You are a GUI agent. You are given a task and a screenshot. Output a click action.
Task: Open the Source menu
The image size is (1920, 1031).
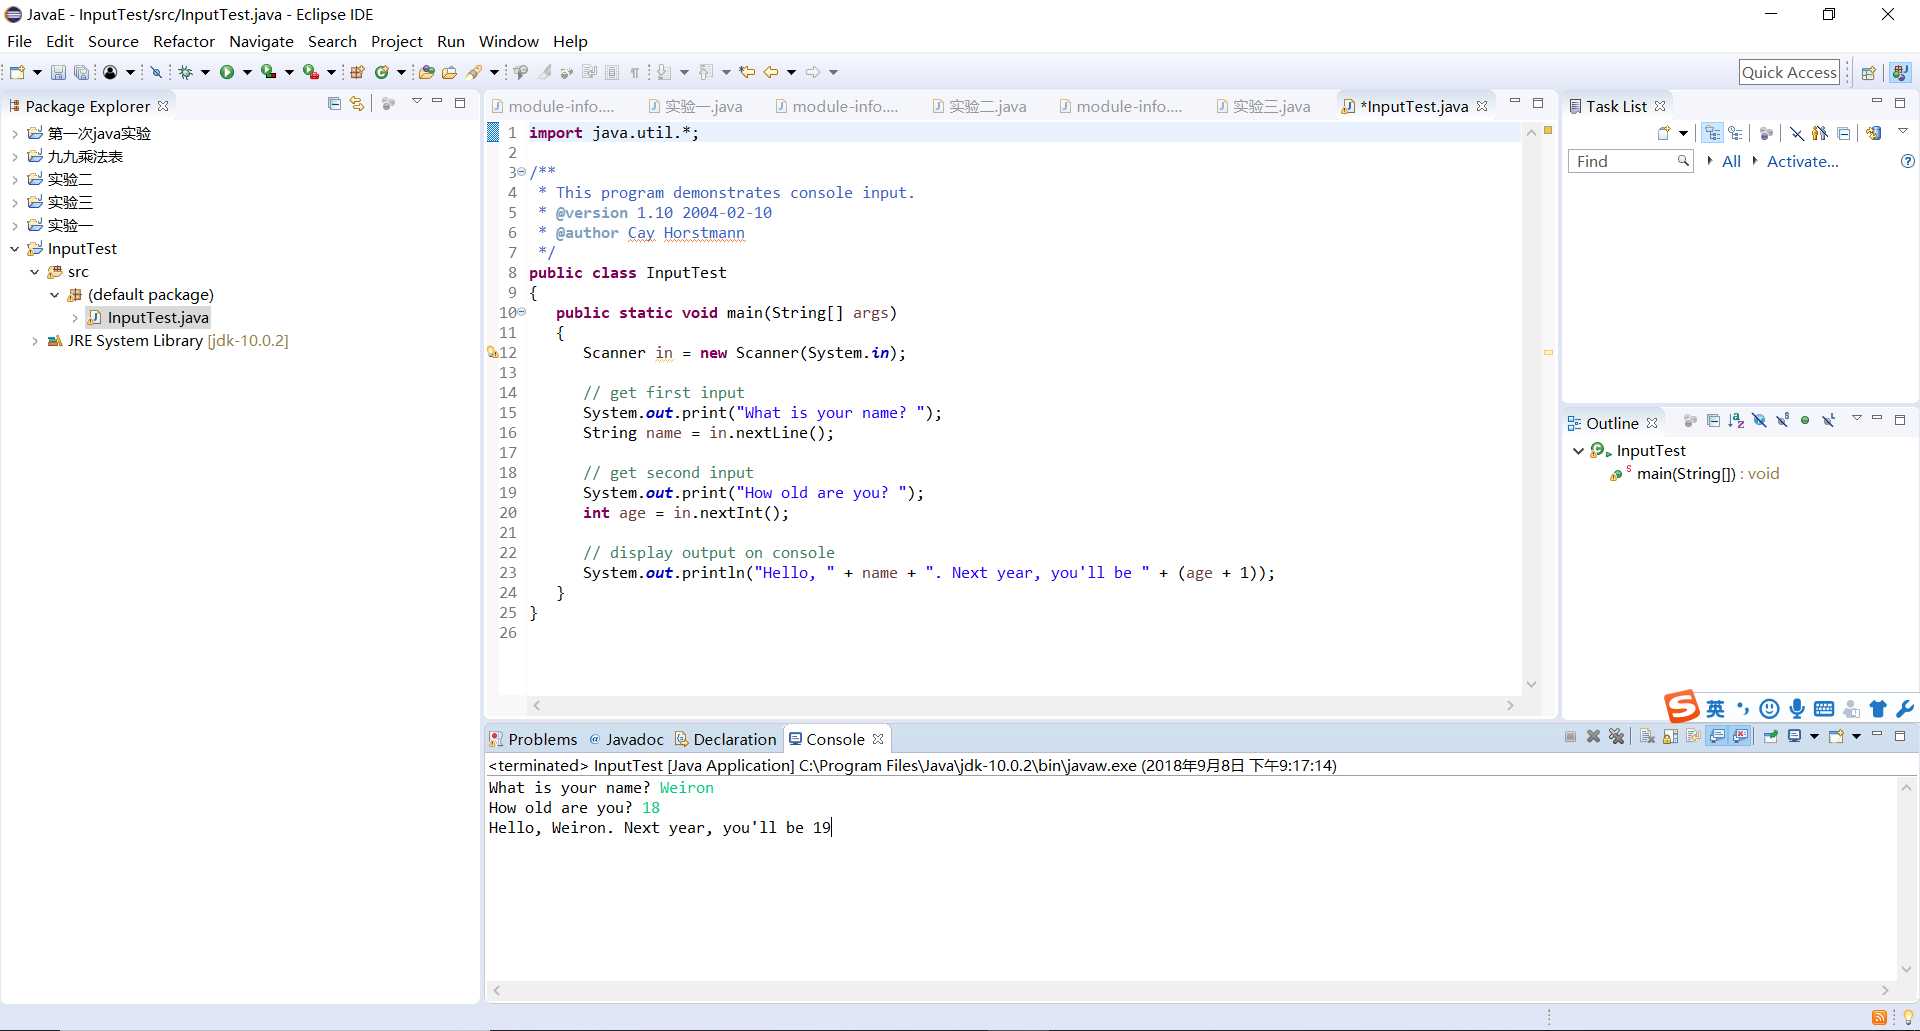(x=113, y=41)
